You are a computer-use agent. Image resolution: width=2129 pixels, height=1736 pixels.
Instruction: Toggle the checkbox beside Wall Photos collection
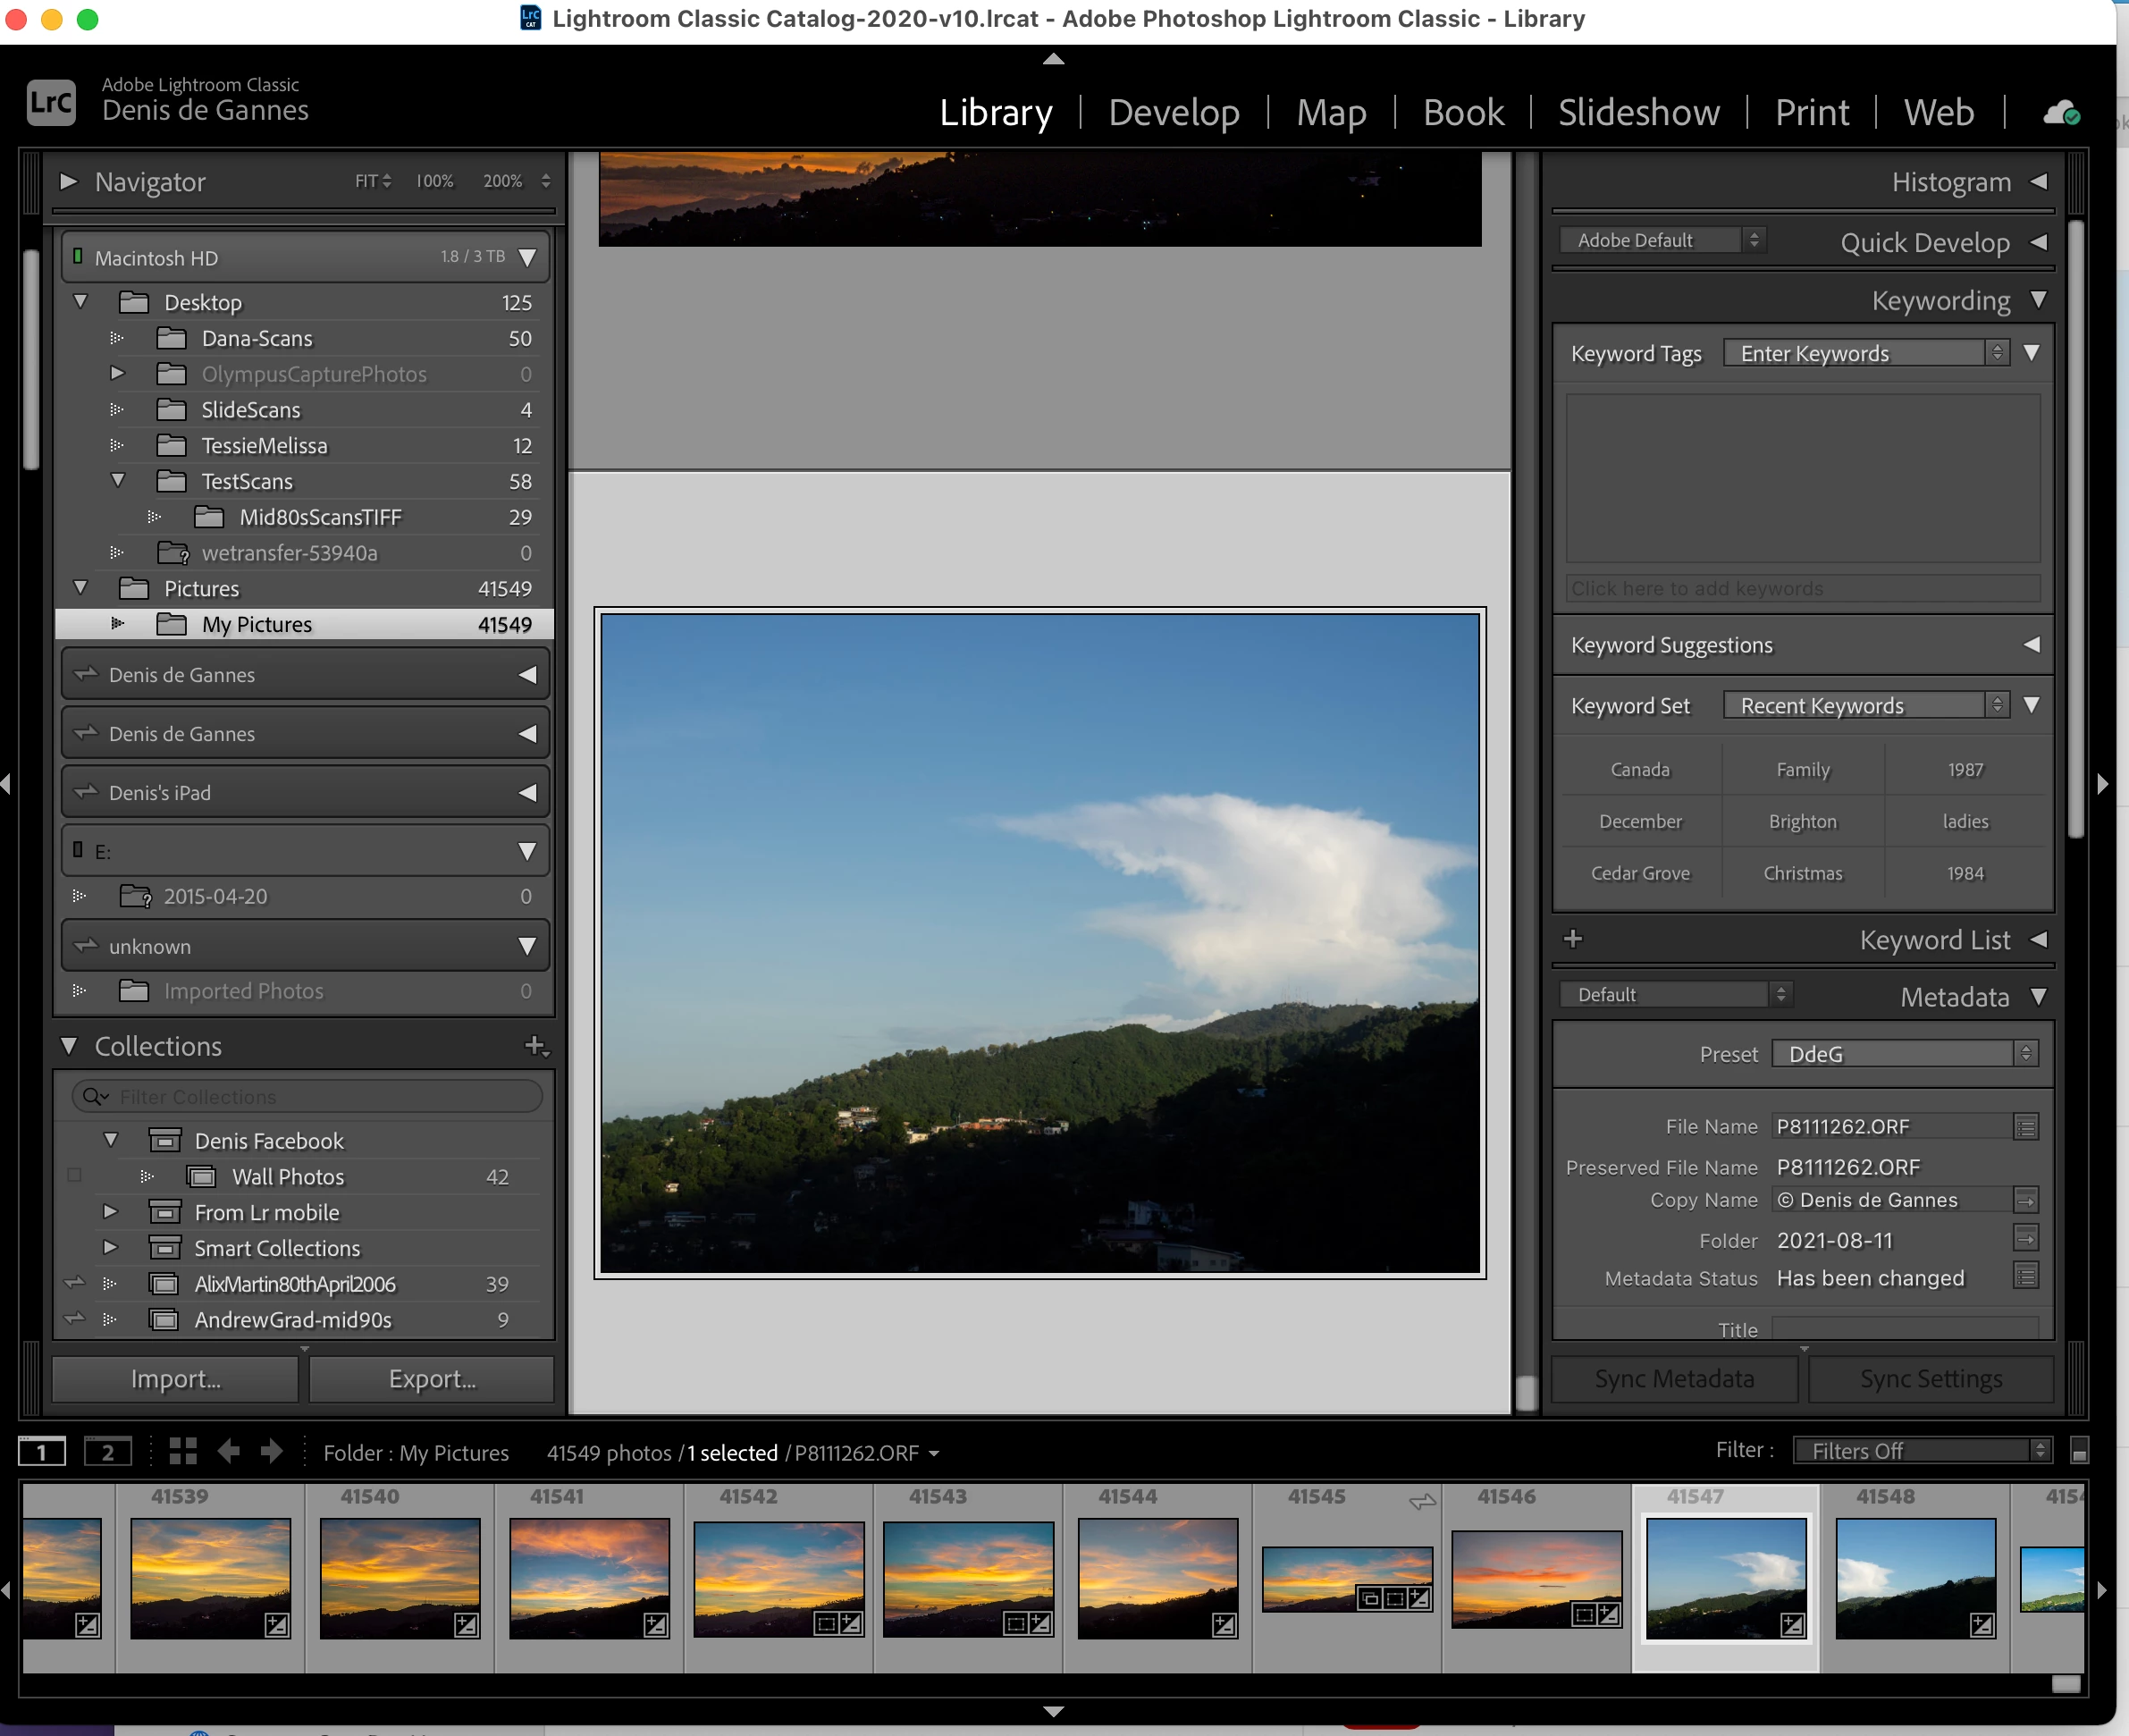pyautogui.click(x=75, y=1176)
